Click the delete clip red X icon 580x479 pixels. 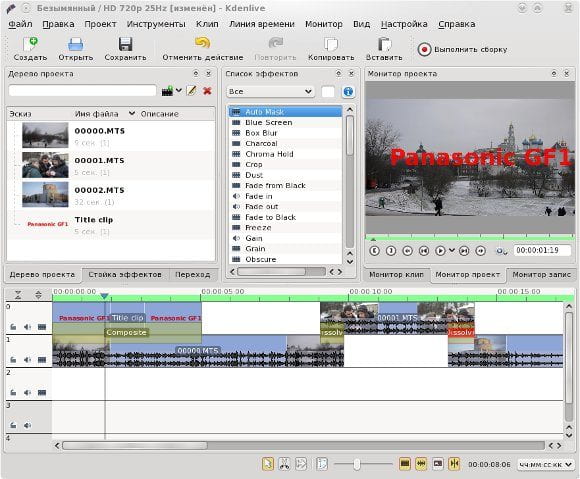(207, 91)
